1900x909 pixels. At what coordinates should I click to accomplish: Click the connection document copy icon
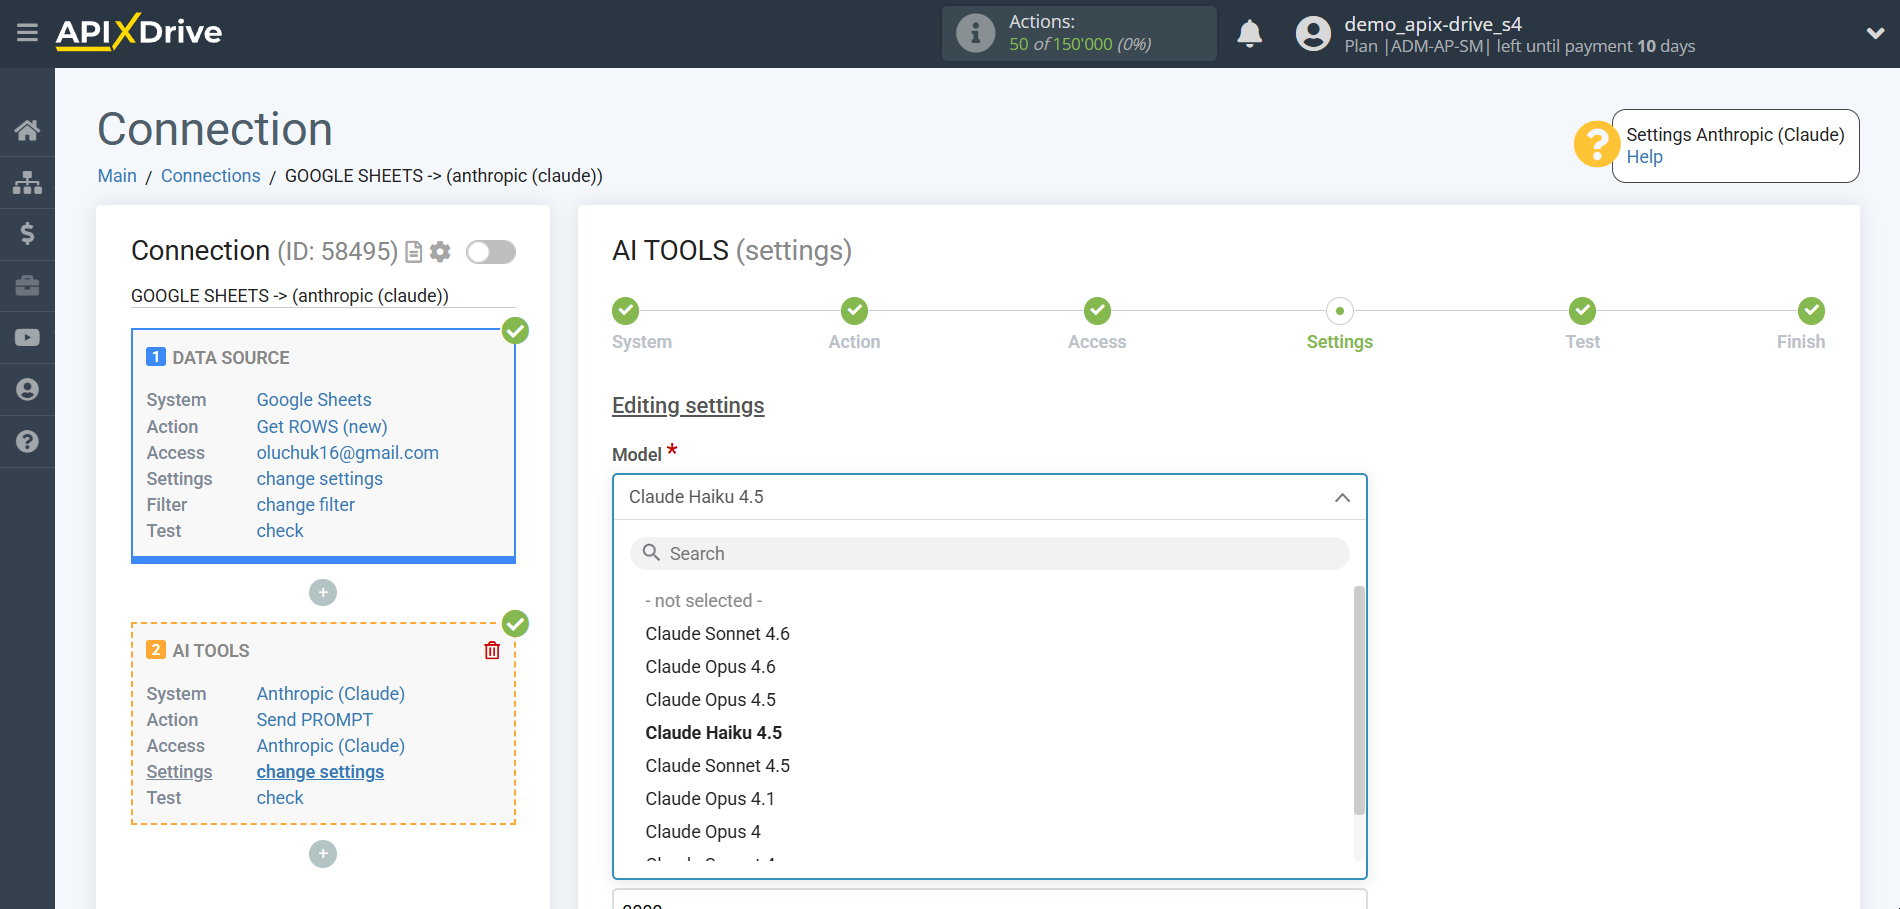pyautogui.click(x=413, y=252)
